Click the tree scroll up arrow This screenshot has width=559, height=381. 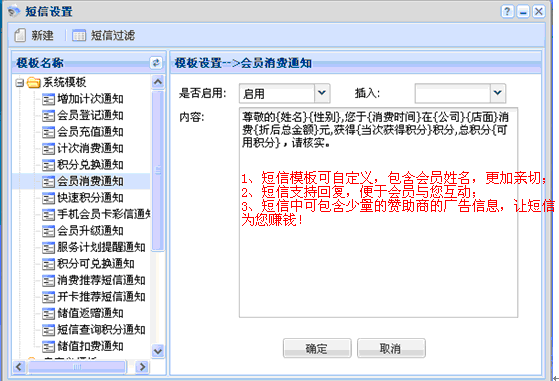coord(158,82)
